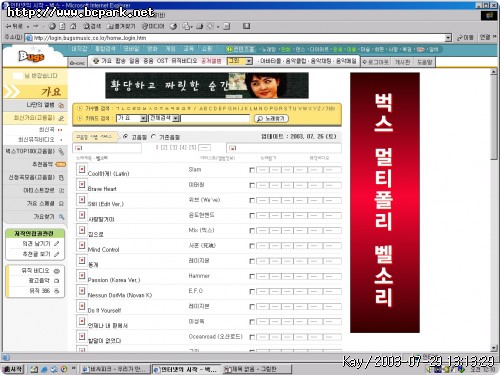Click broken image icon next to Brave Heart

(x=82, y=184)
